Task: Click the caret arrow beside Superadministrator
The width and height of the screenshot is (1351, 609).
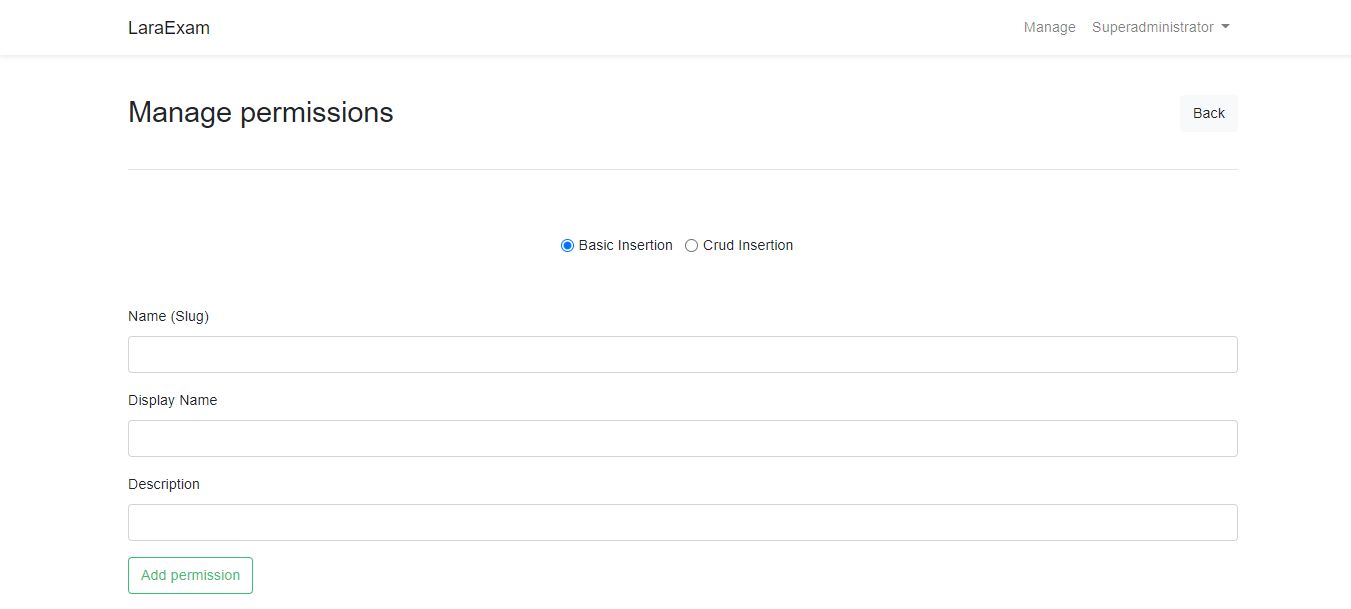Action: click(1225, 28)
